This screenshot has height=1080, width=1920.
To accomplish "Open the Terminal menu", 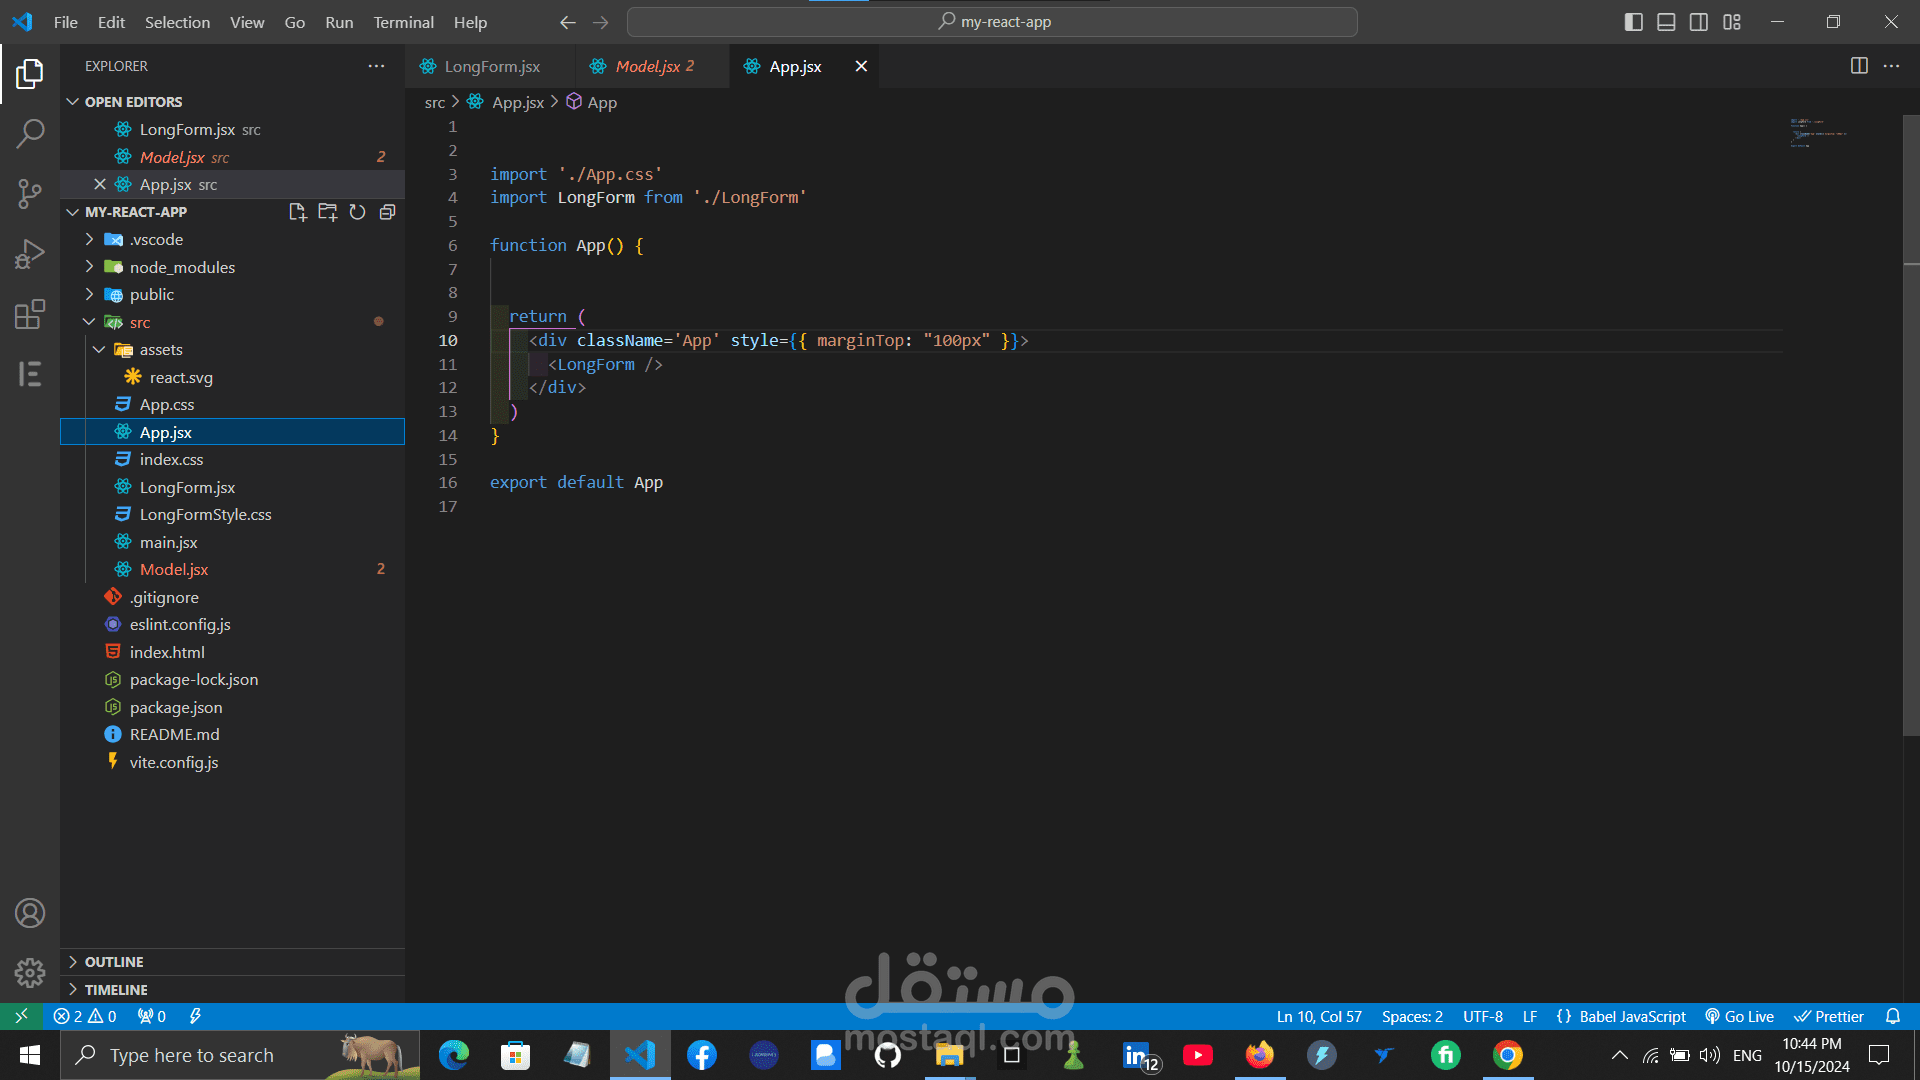I will tap(403, 22).
